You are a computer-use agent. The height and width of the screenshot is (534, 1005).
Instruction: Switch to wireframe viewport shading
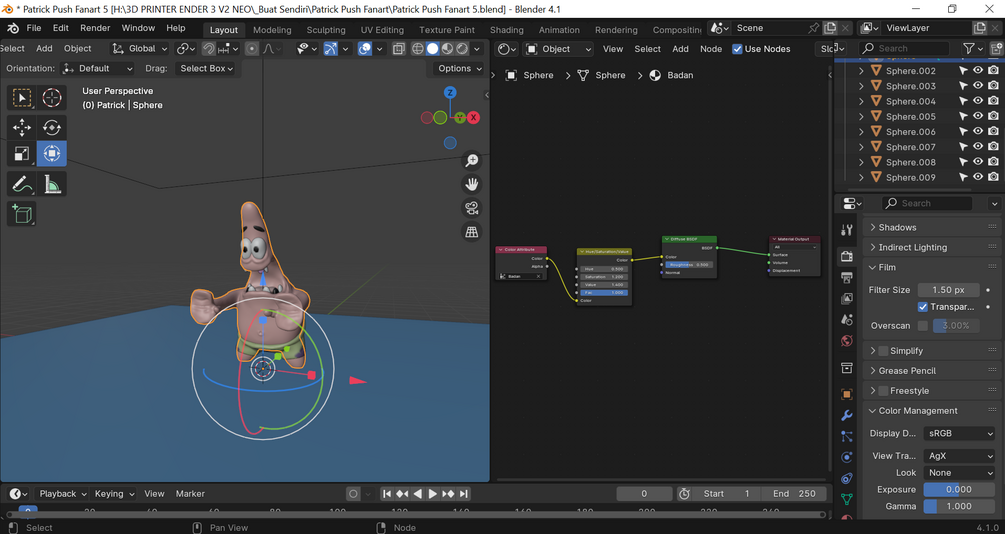(x=418, y=49)
